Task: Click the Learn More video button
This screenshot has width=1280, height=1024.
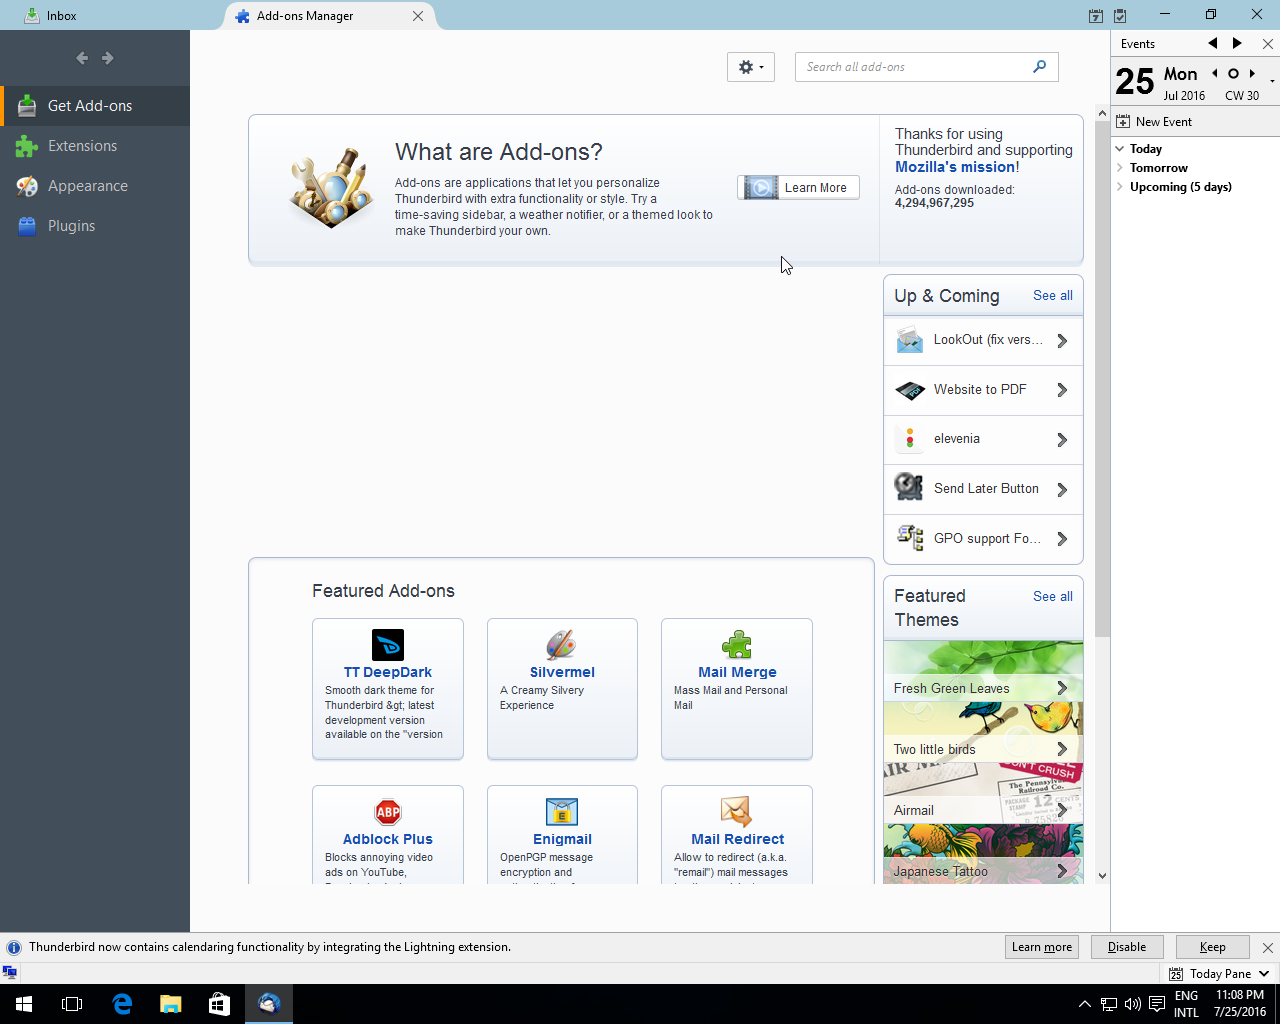Action: pyautogui.click(x=798, y=188)
